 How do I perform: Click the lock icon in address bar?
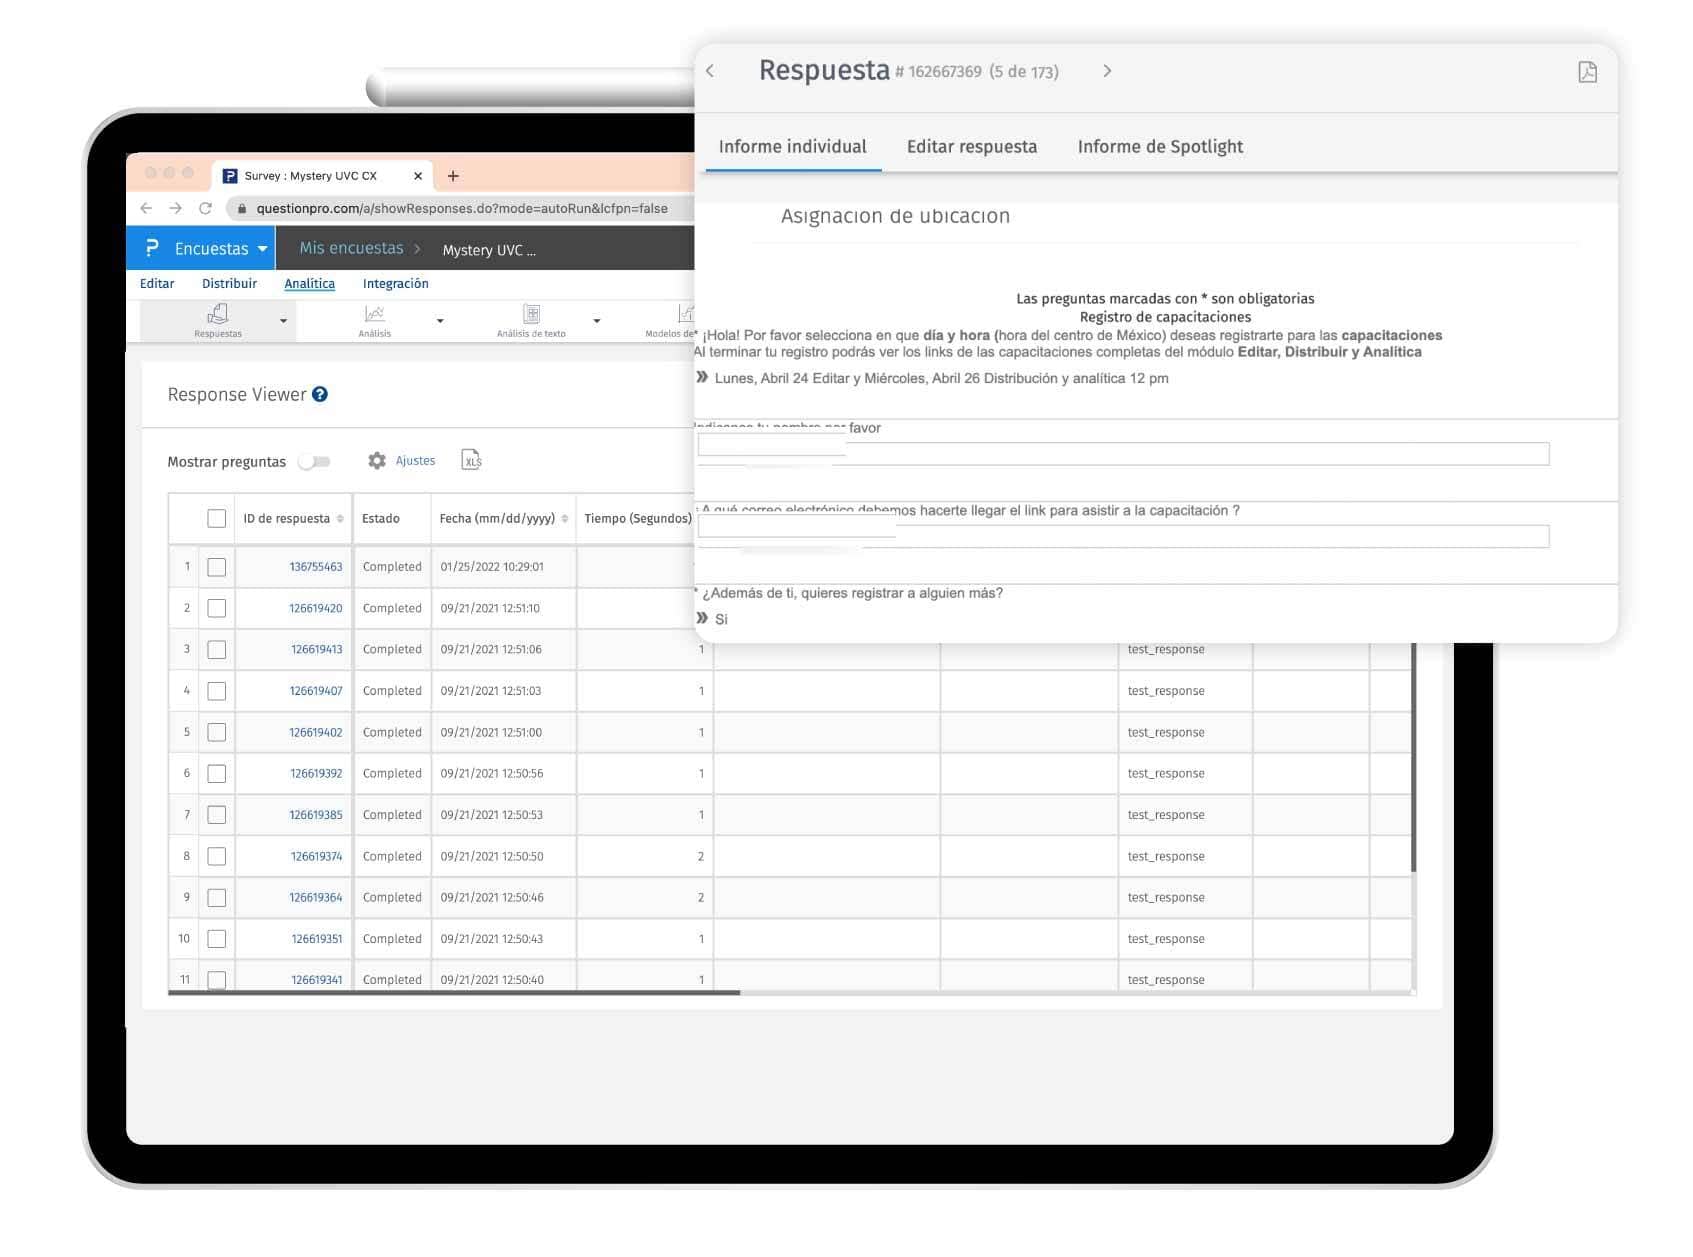pyautogui.click(x=241, y=209)
